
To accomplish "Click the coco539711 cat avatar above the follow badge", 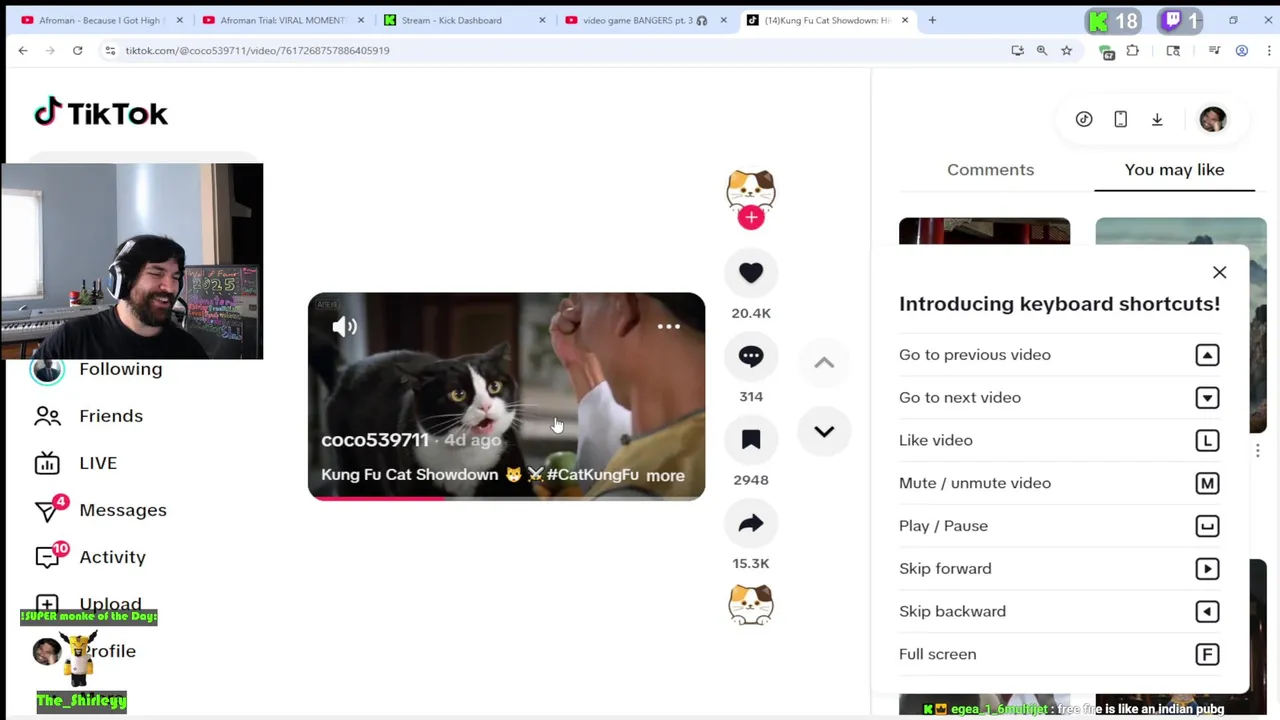I will 751,188.
